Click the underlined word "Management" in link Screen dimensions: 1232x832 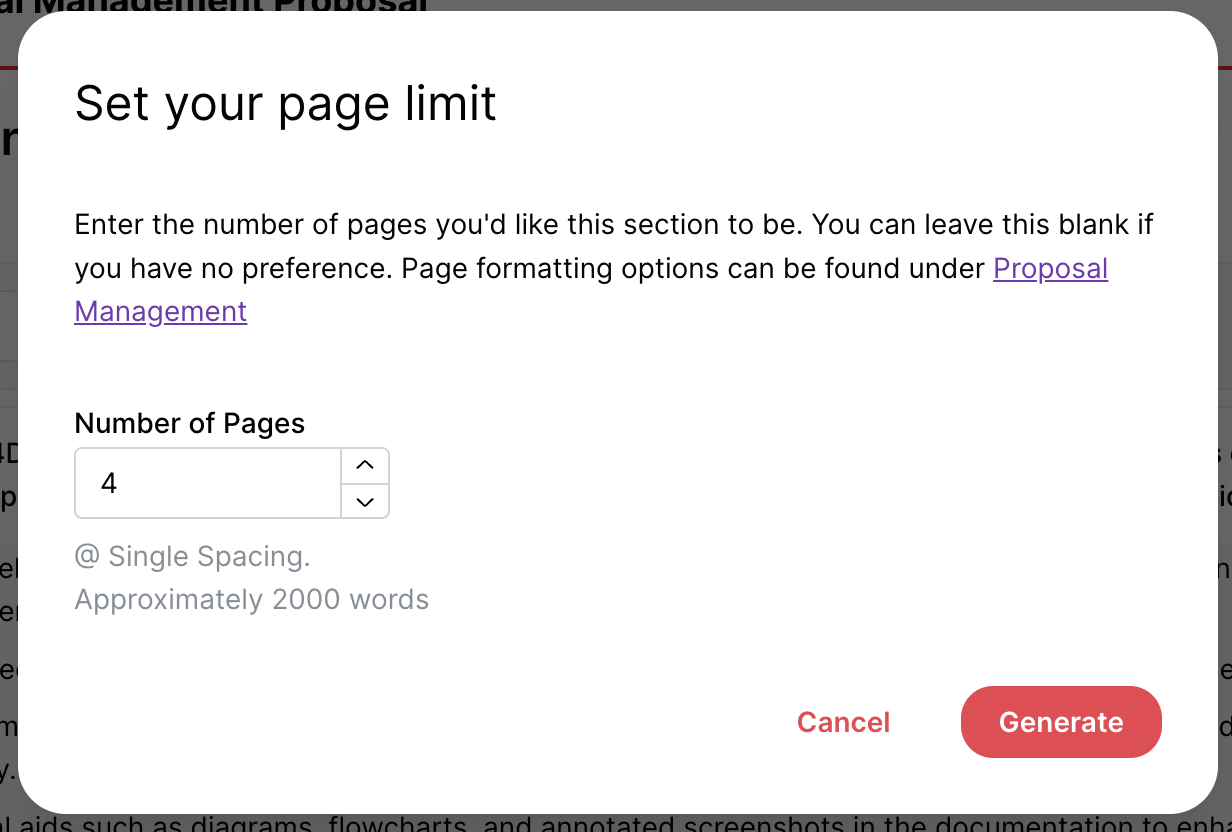tap(161, 311)
